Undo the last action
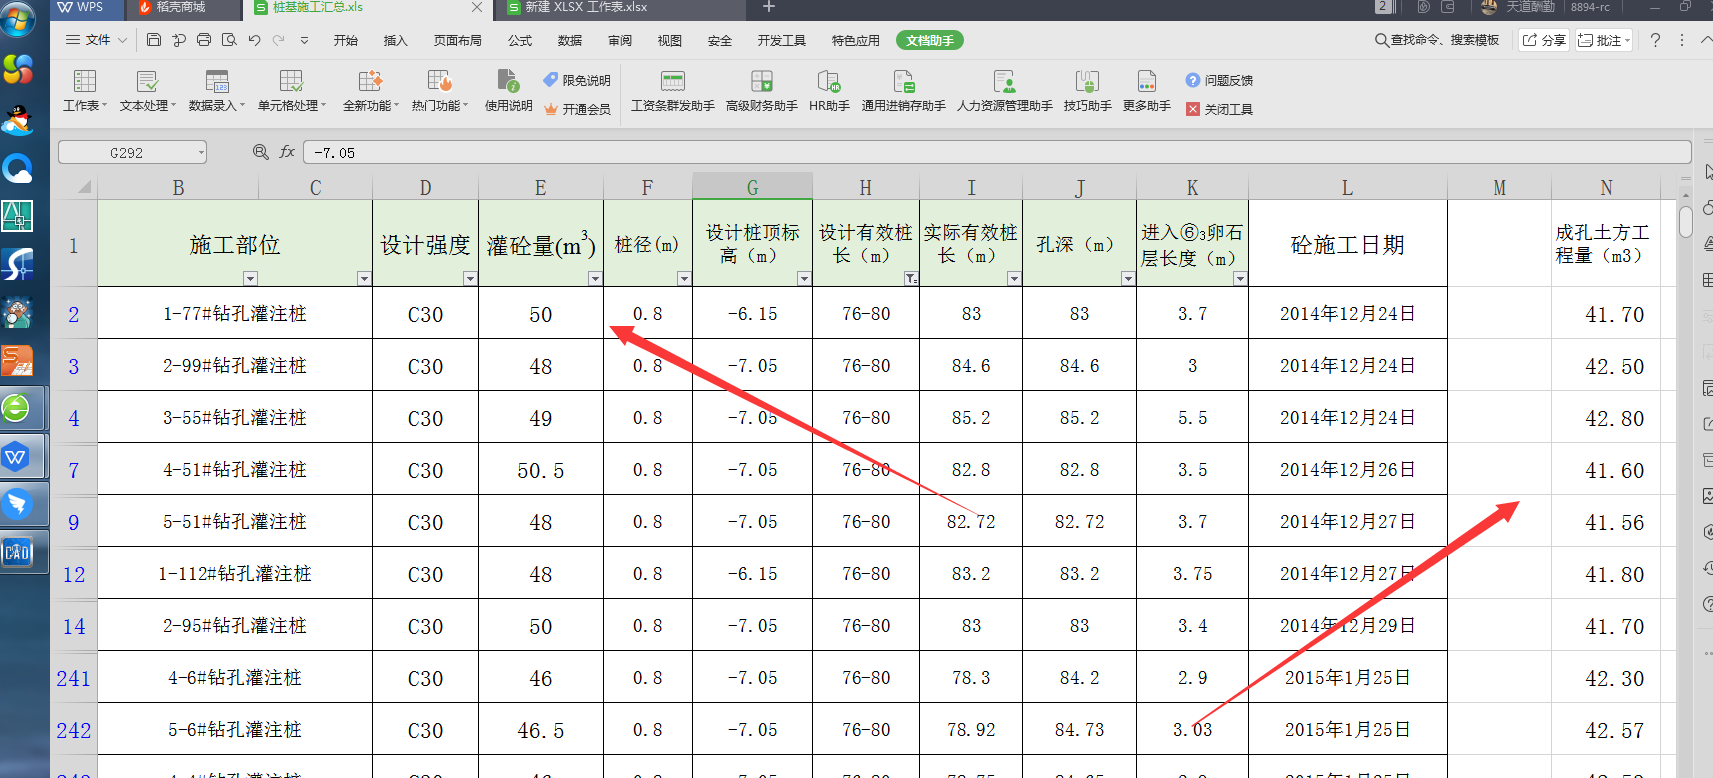 [x=254, y=40]
